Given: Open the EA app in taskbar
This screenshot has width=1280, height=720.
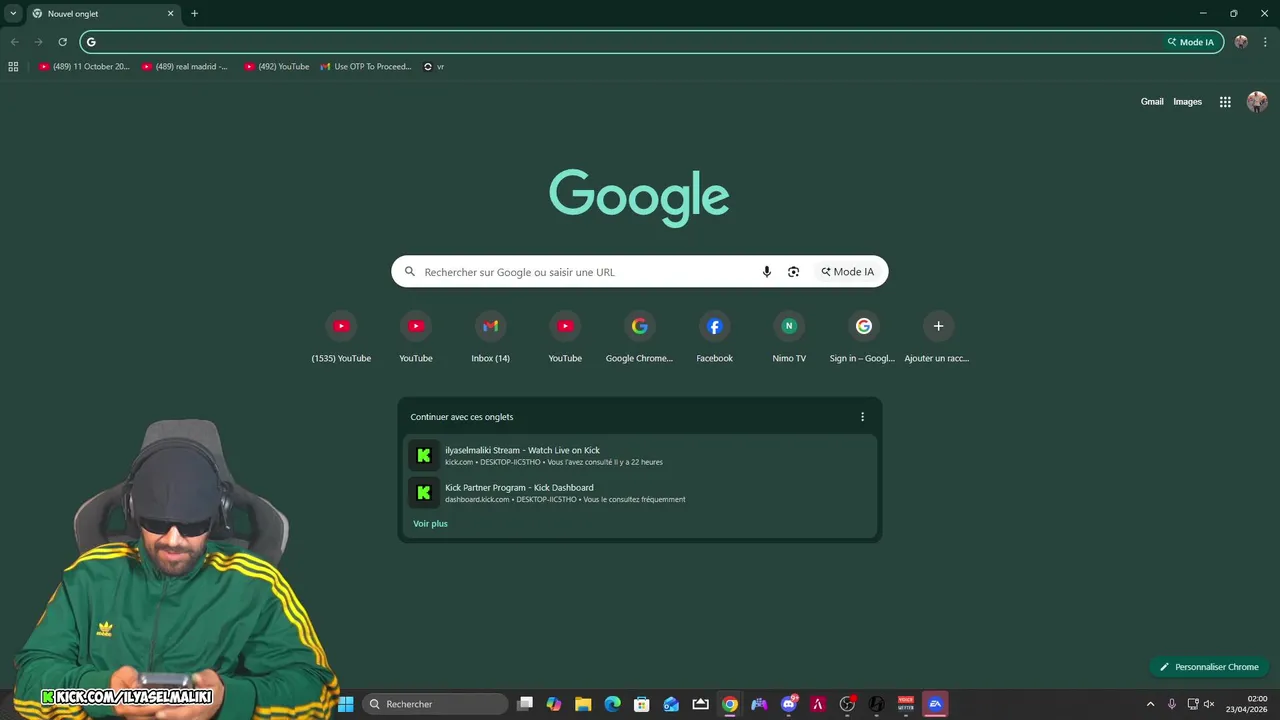Looking at the screenshot, I should point(935,704).
